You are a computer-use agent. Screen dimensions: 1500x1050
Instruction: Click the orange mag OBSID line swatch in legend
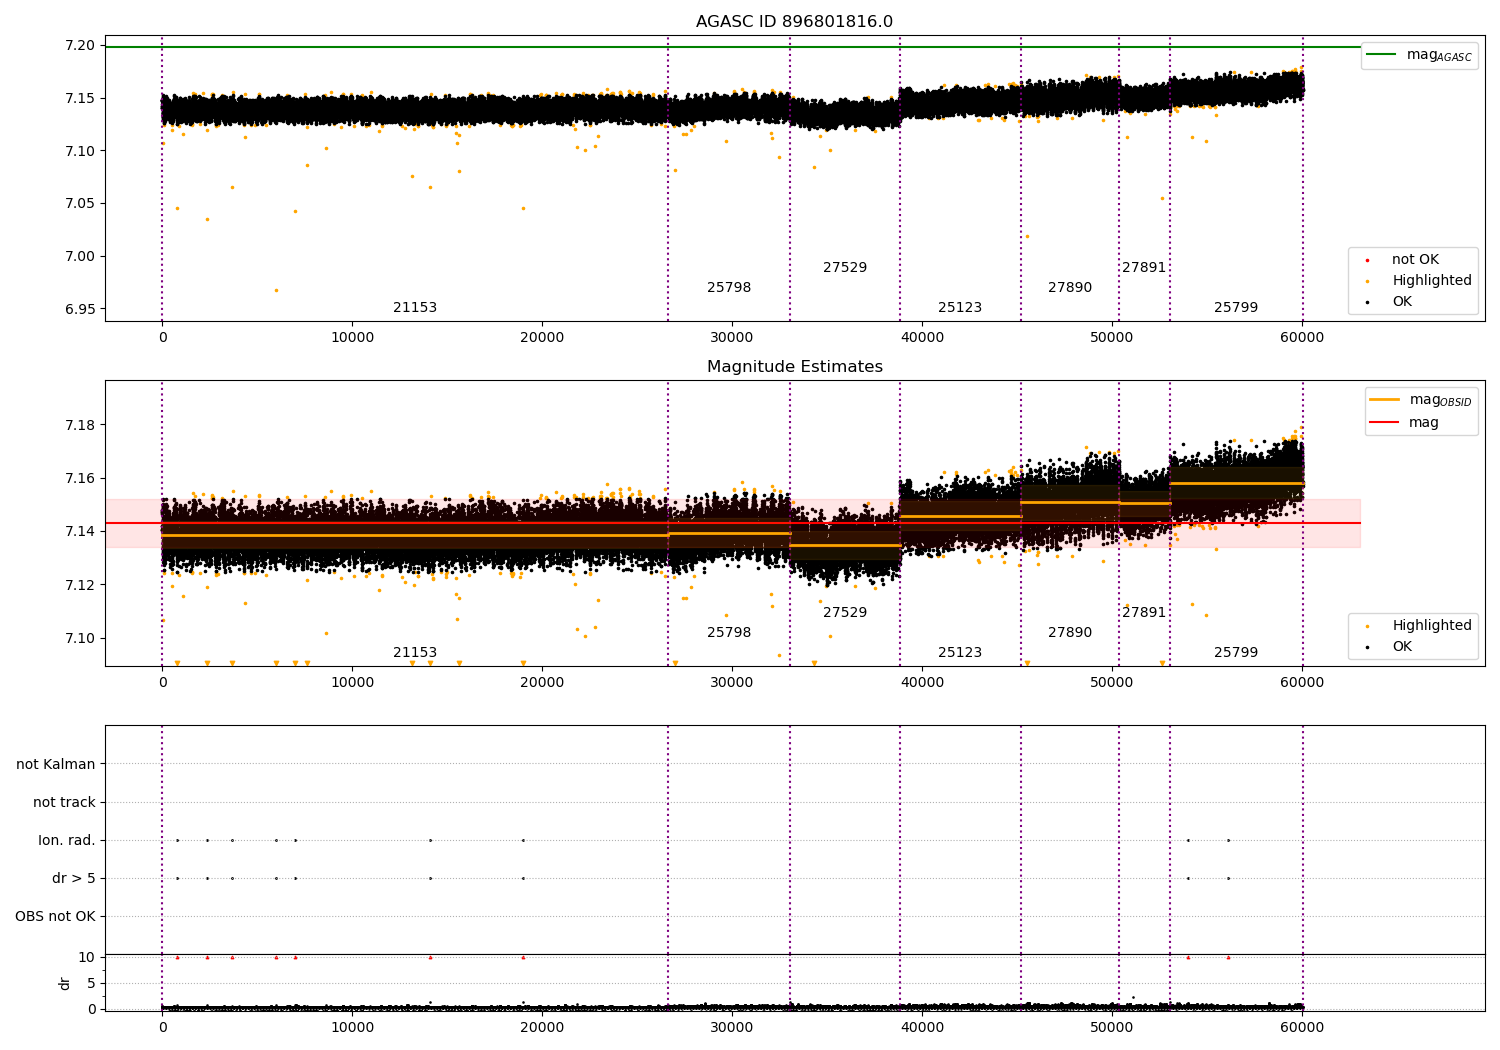coord(1385,400)
